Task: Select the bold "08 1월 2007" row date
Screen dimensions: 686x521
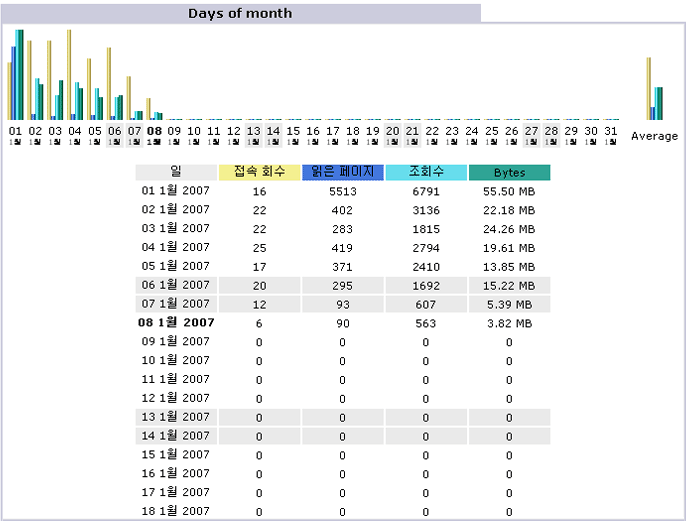Action: pos(176,323)
